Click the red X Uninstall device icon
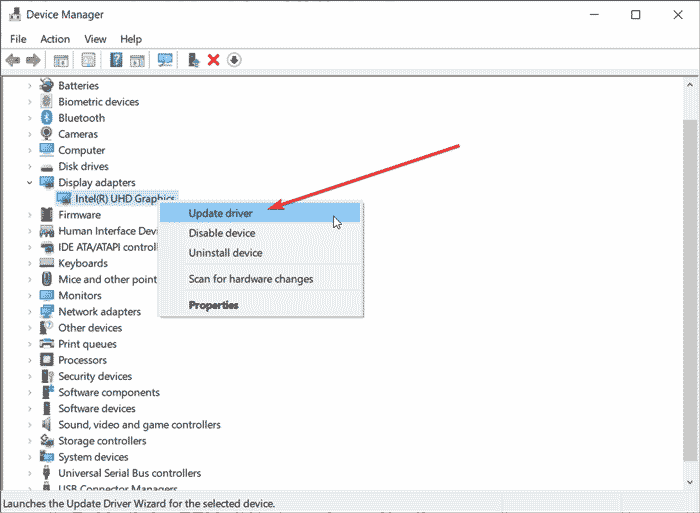Screen dimensions: 700x513 213,60
